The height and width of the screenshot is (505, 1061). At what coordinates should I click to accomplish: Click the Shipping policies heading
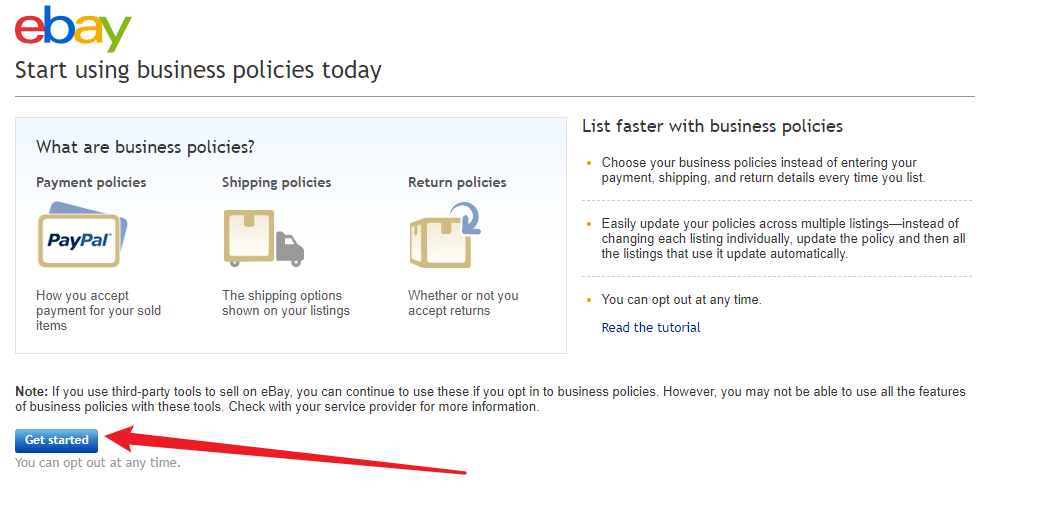click(277, 183)
